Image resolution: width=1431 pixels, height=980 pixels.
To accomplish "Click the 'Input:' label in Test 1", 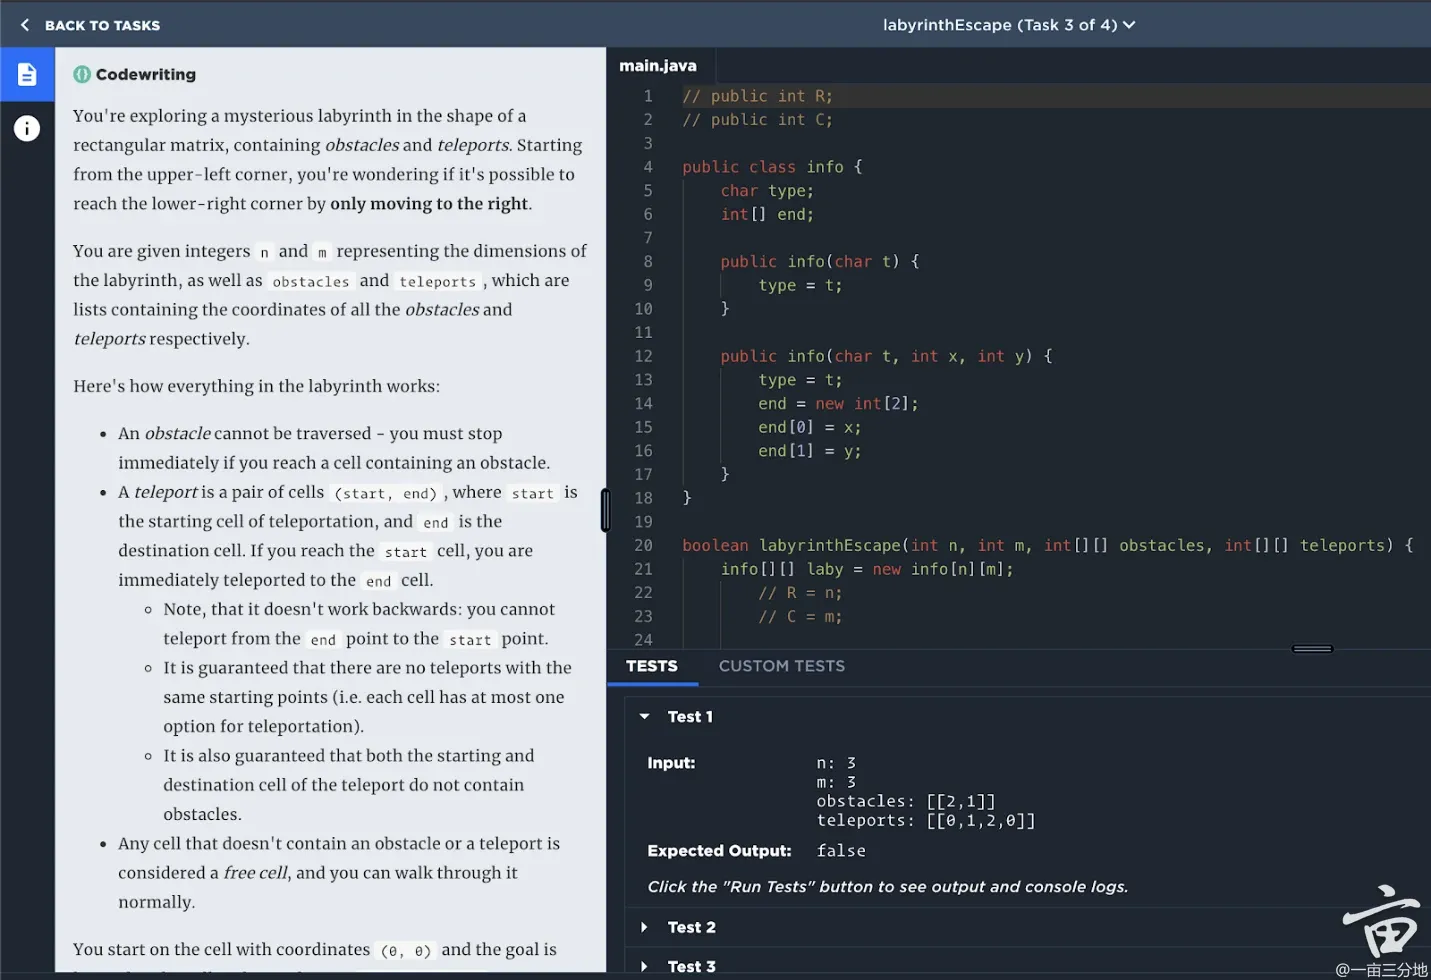I will [671, 763].
